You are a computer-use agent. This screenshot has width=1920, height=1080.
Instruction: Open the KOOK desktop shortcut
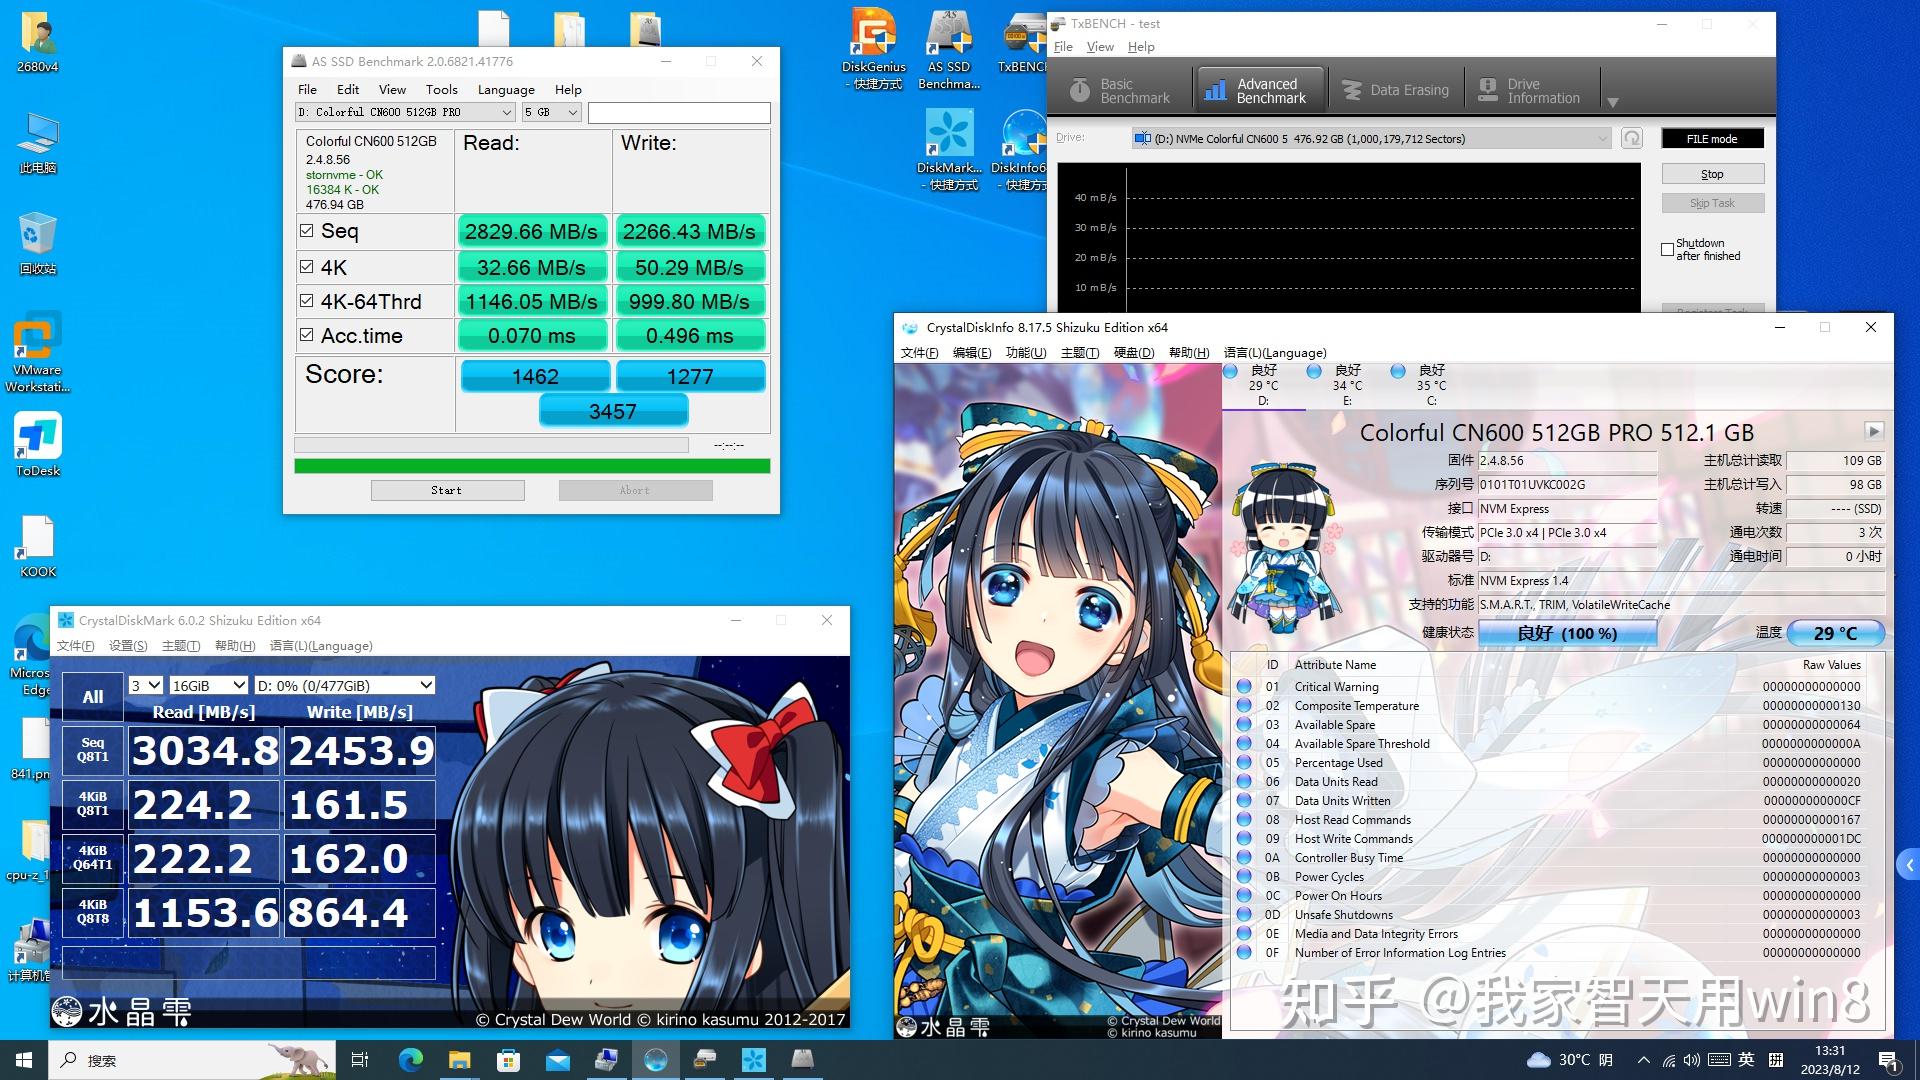(38, 547)
